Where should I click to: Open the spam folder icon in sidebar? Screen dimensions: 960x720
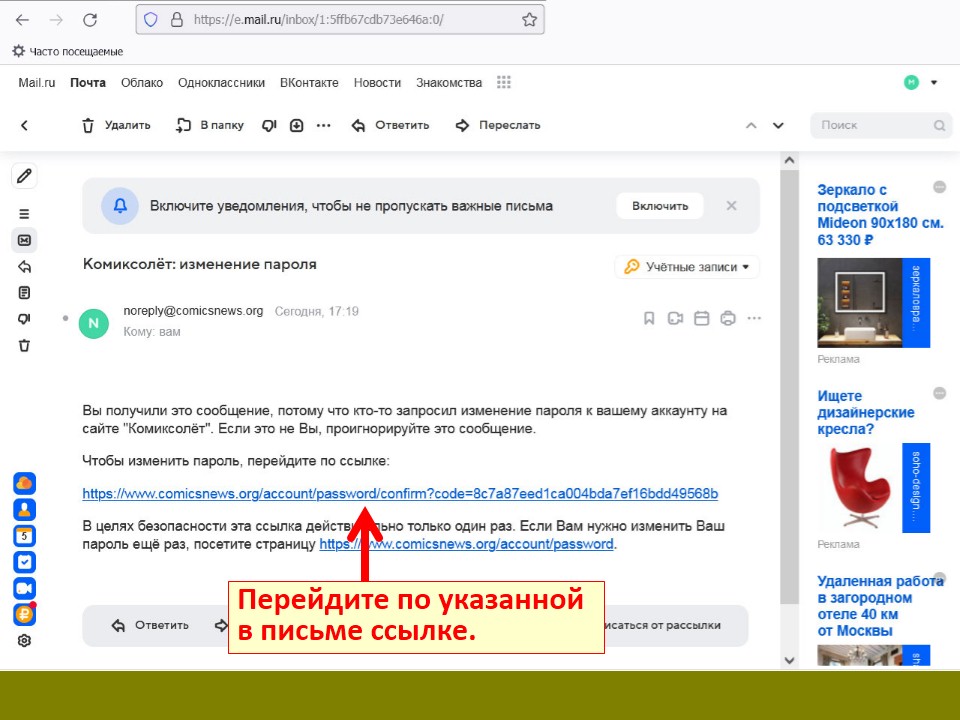(24, 319)
